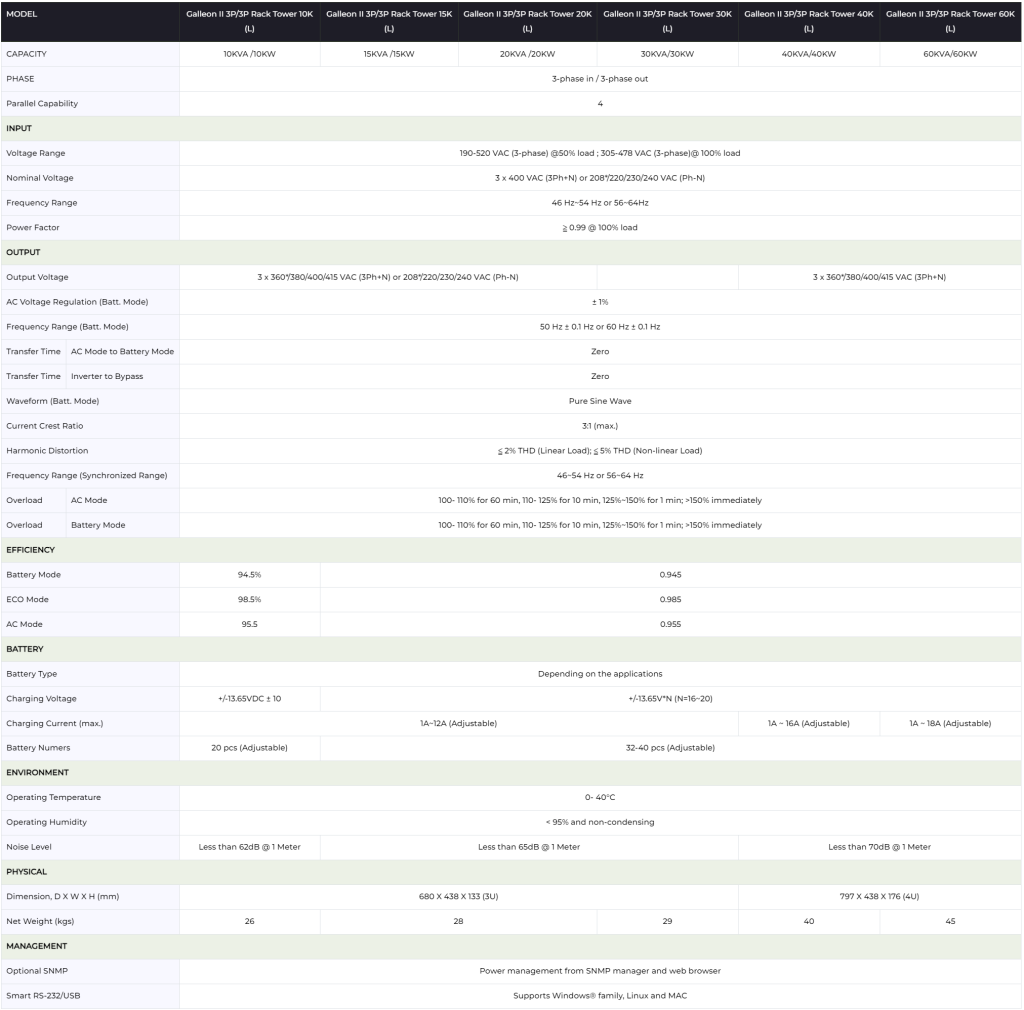Click the 46 Hz~54 Hz or 56~64Hz value
Viewport: 1024px width, 1010px height.
point(600,203)
